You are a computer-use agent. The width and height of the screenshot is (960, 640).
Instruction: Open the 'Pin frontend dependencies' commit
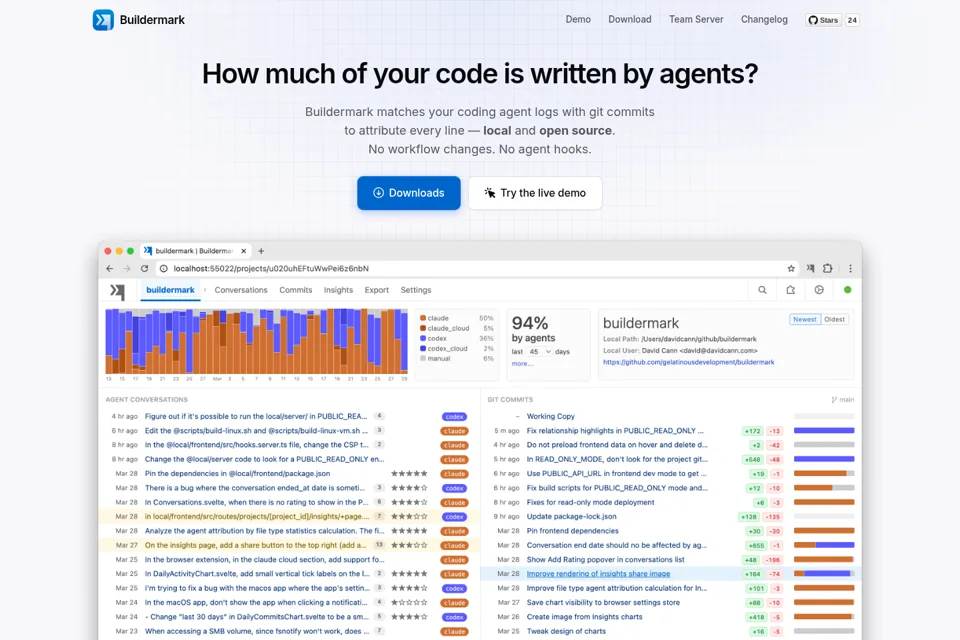[572, 531]
